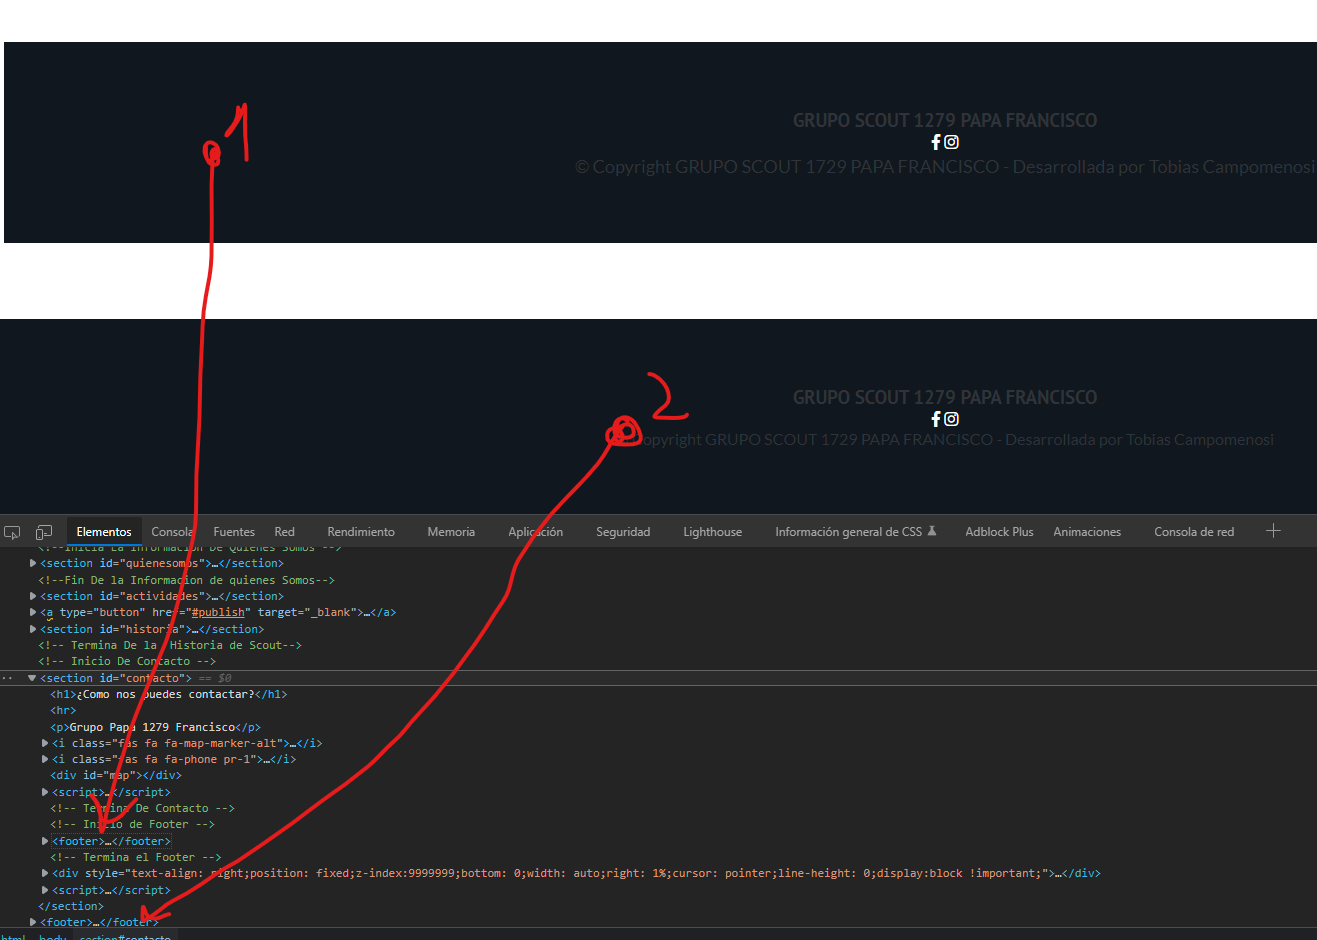The width and height of the screenshot is (1317, 940).
Task: Expand the script node before closing section tag
Action: click(45, 890)
